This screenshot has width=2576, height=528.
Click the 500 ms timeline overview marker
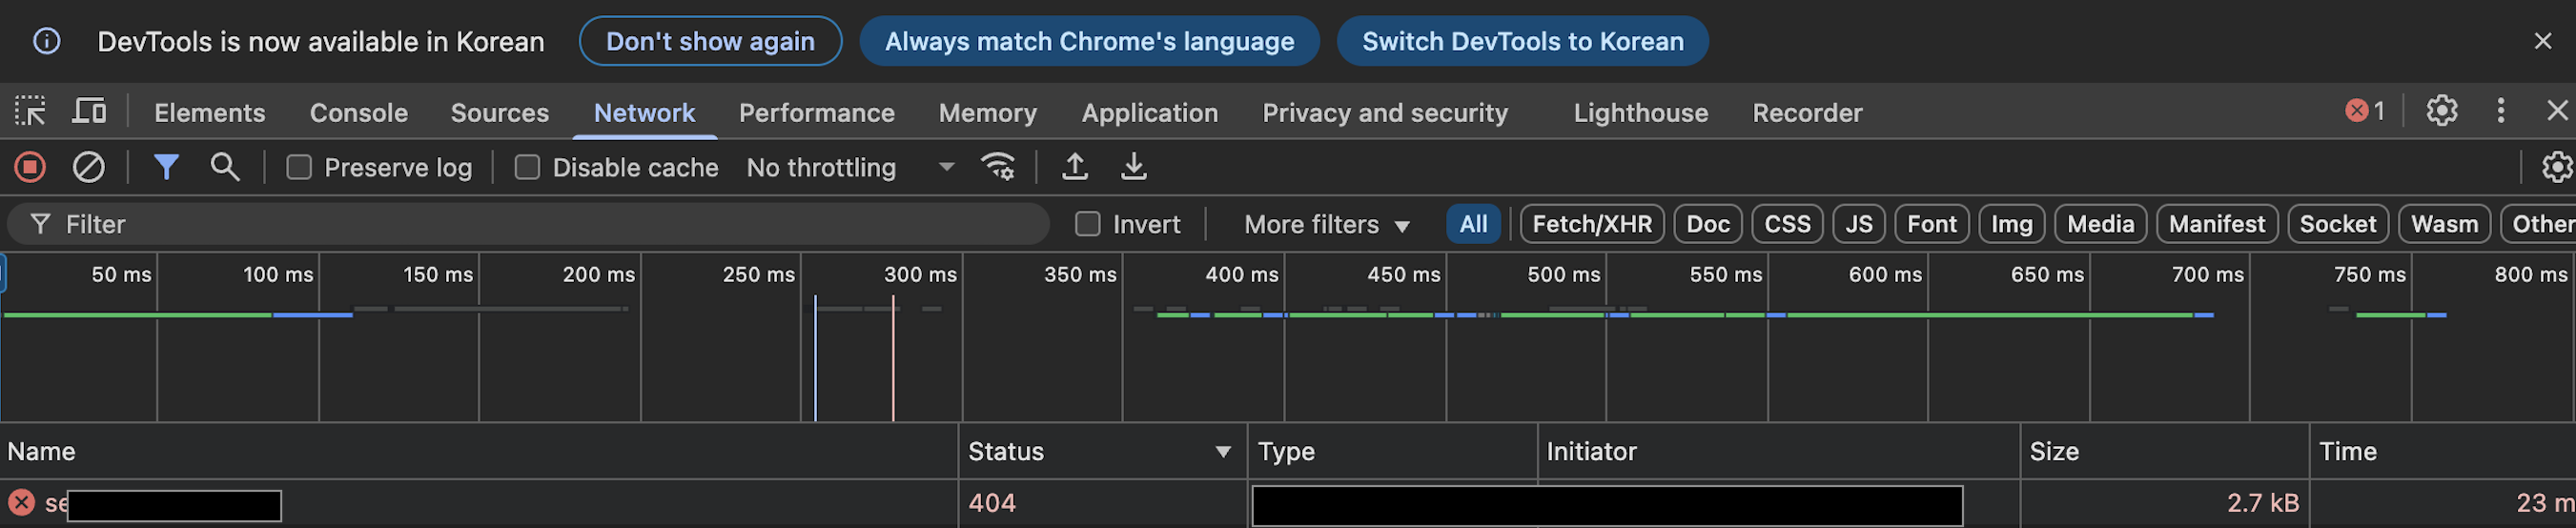1563,274
